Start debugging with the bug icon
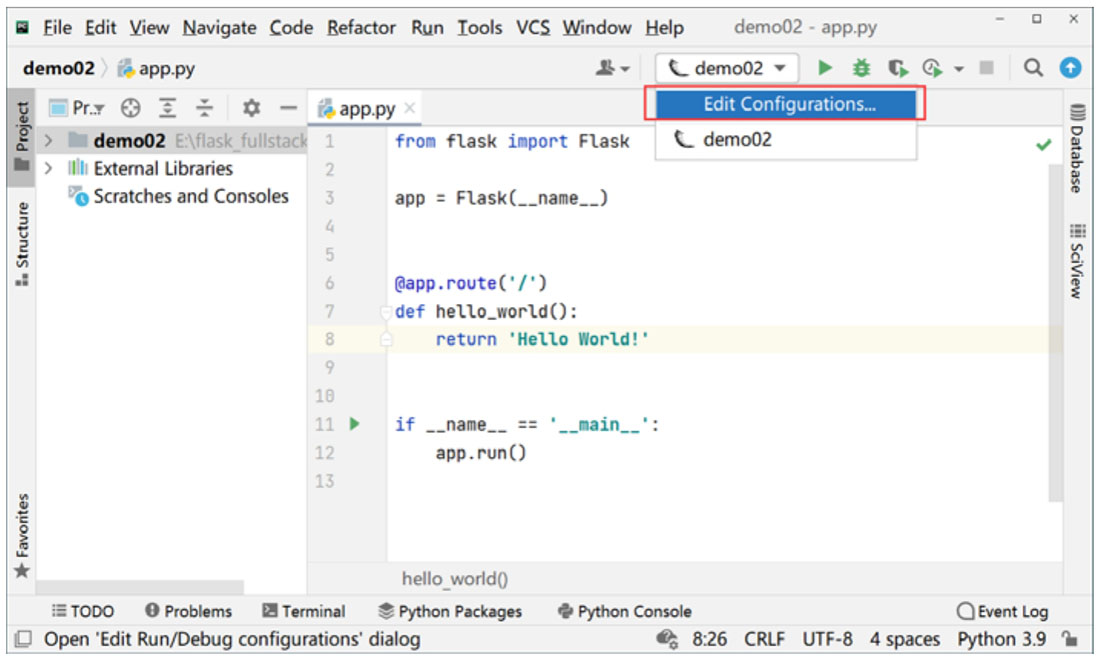The image size is (1100, 667). pos(861,68)
